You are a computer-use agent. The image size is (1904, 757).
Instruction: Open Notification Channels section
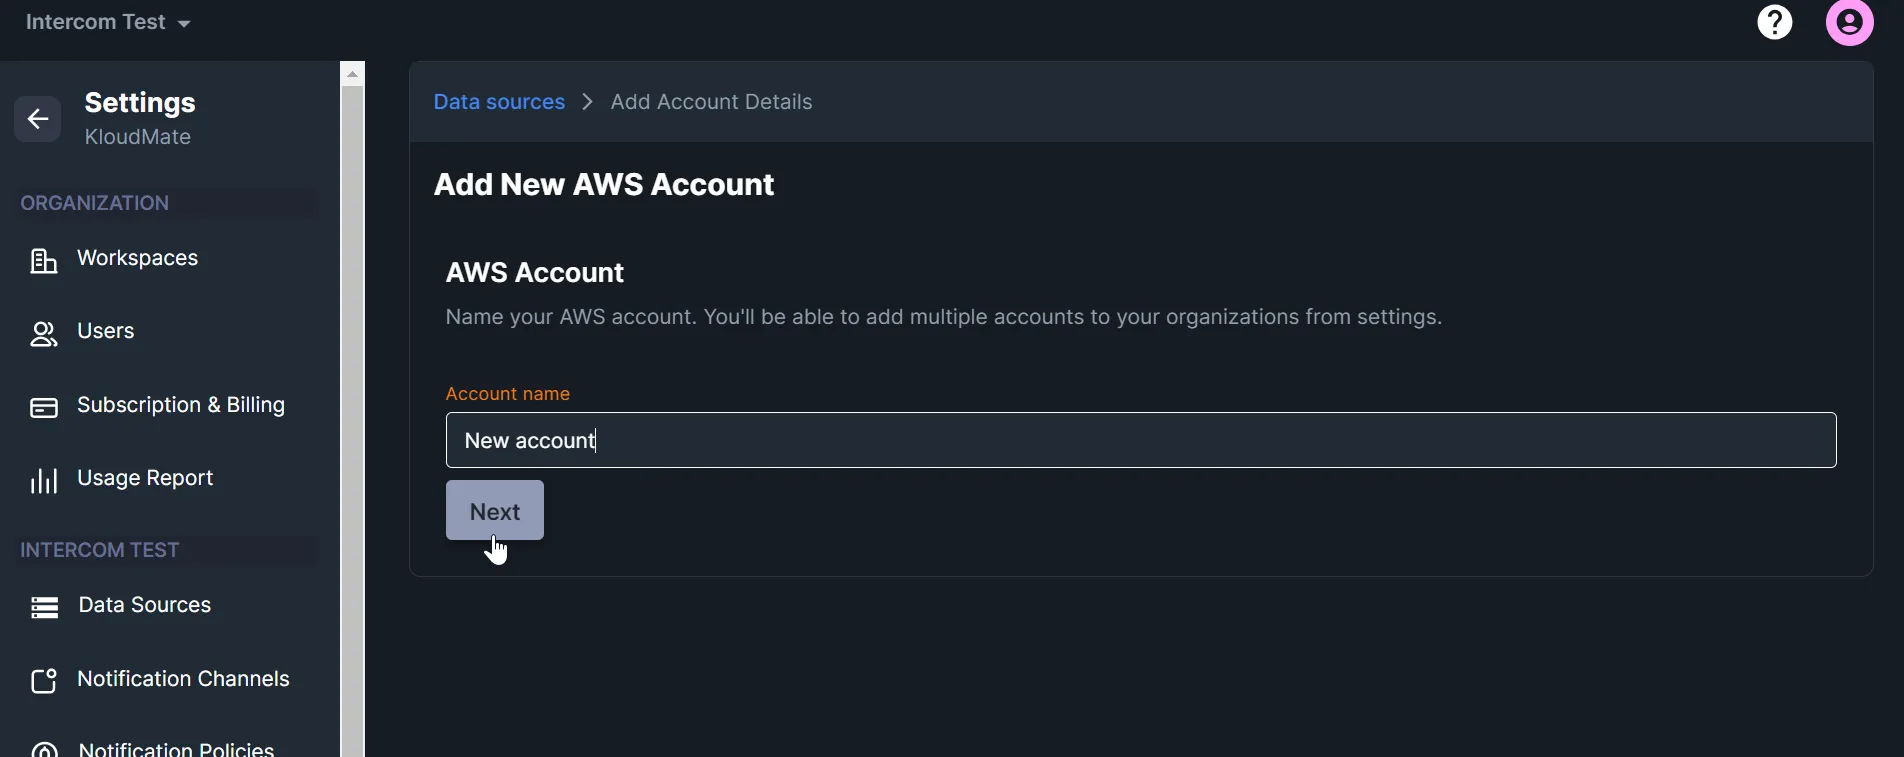pyautogui.click(x=183, y=679)
